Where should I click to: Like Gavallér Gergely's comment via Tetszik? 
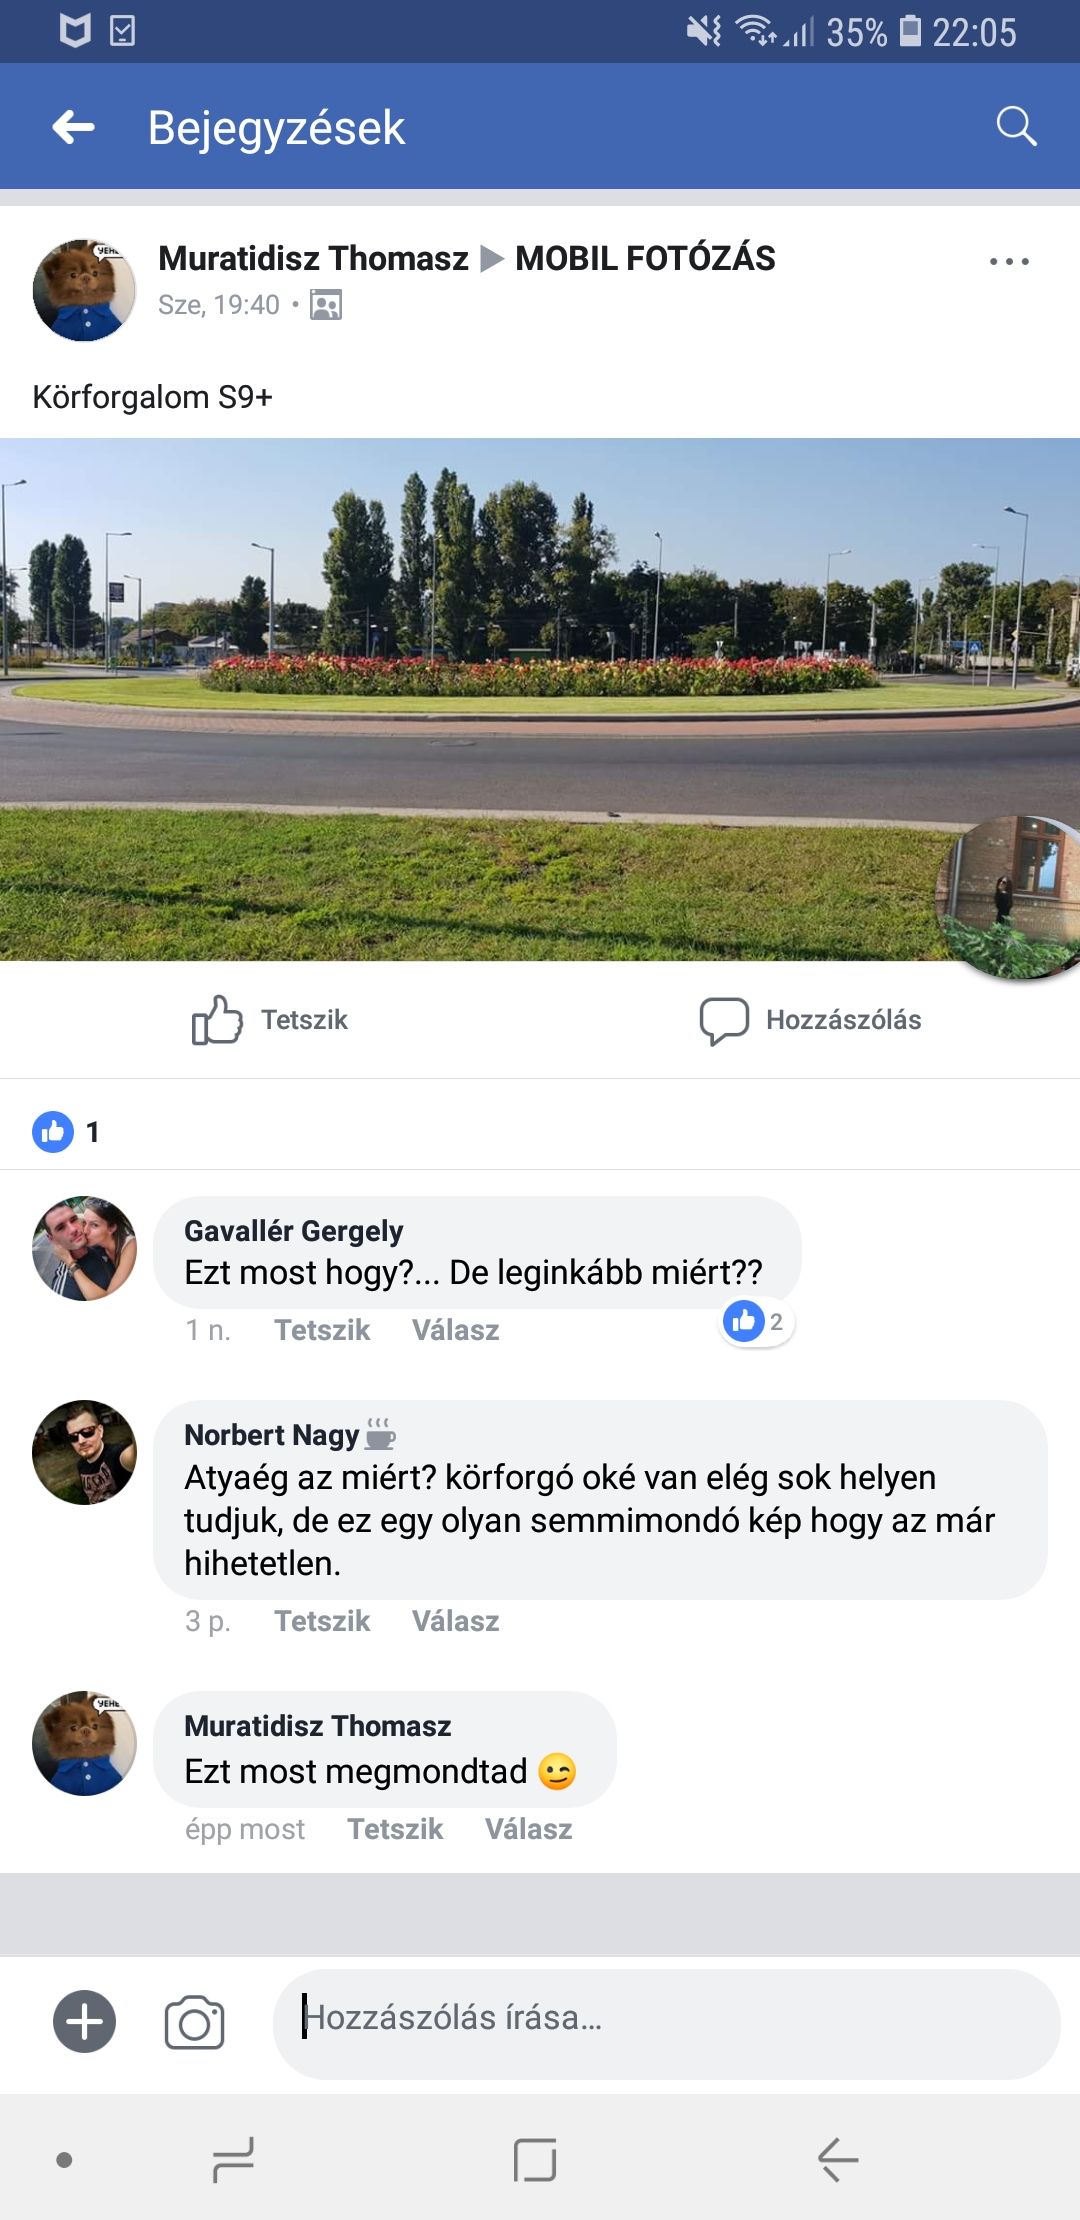coord(322,1330)
